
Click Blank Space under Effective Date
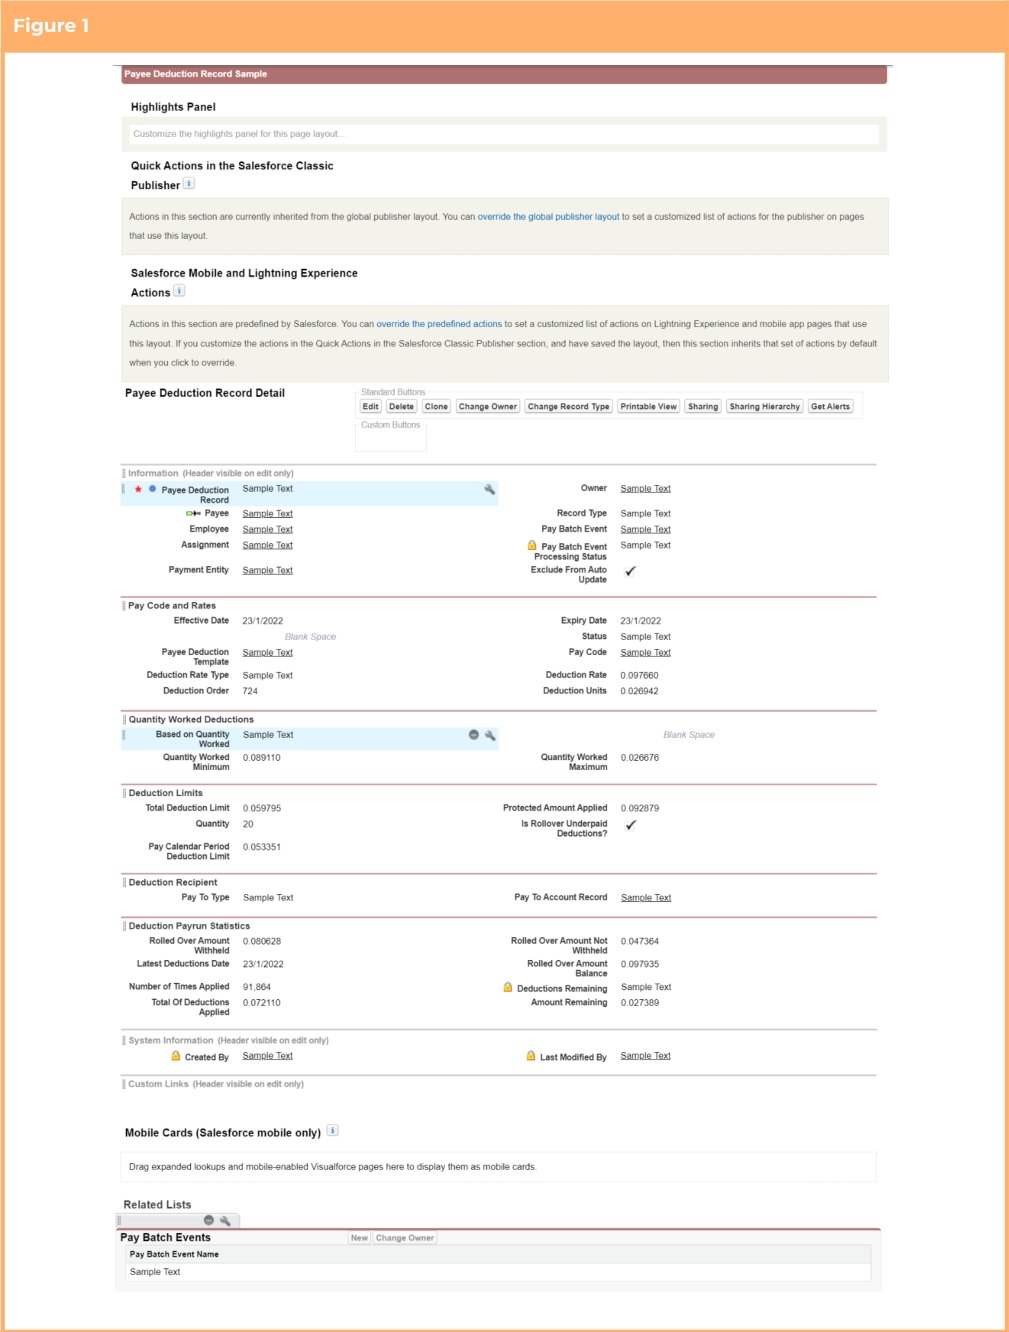(310, 637)
